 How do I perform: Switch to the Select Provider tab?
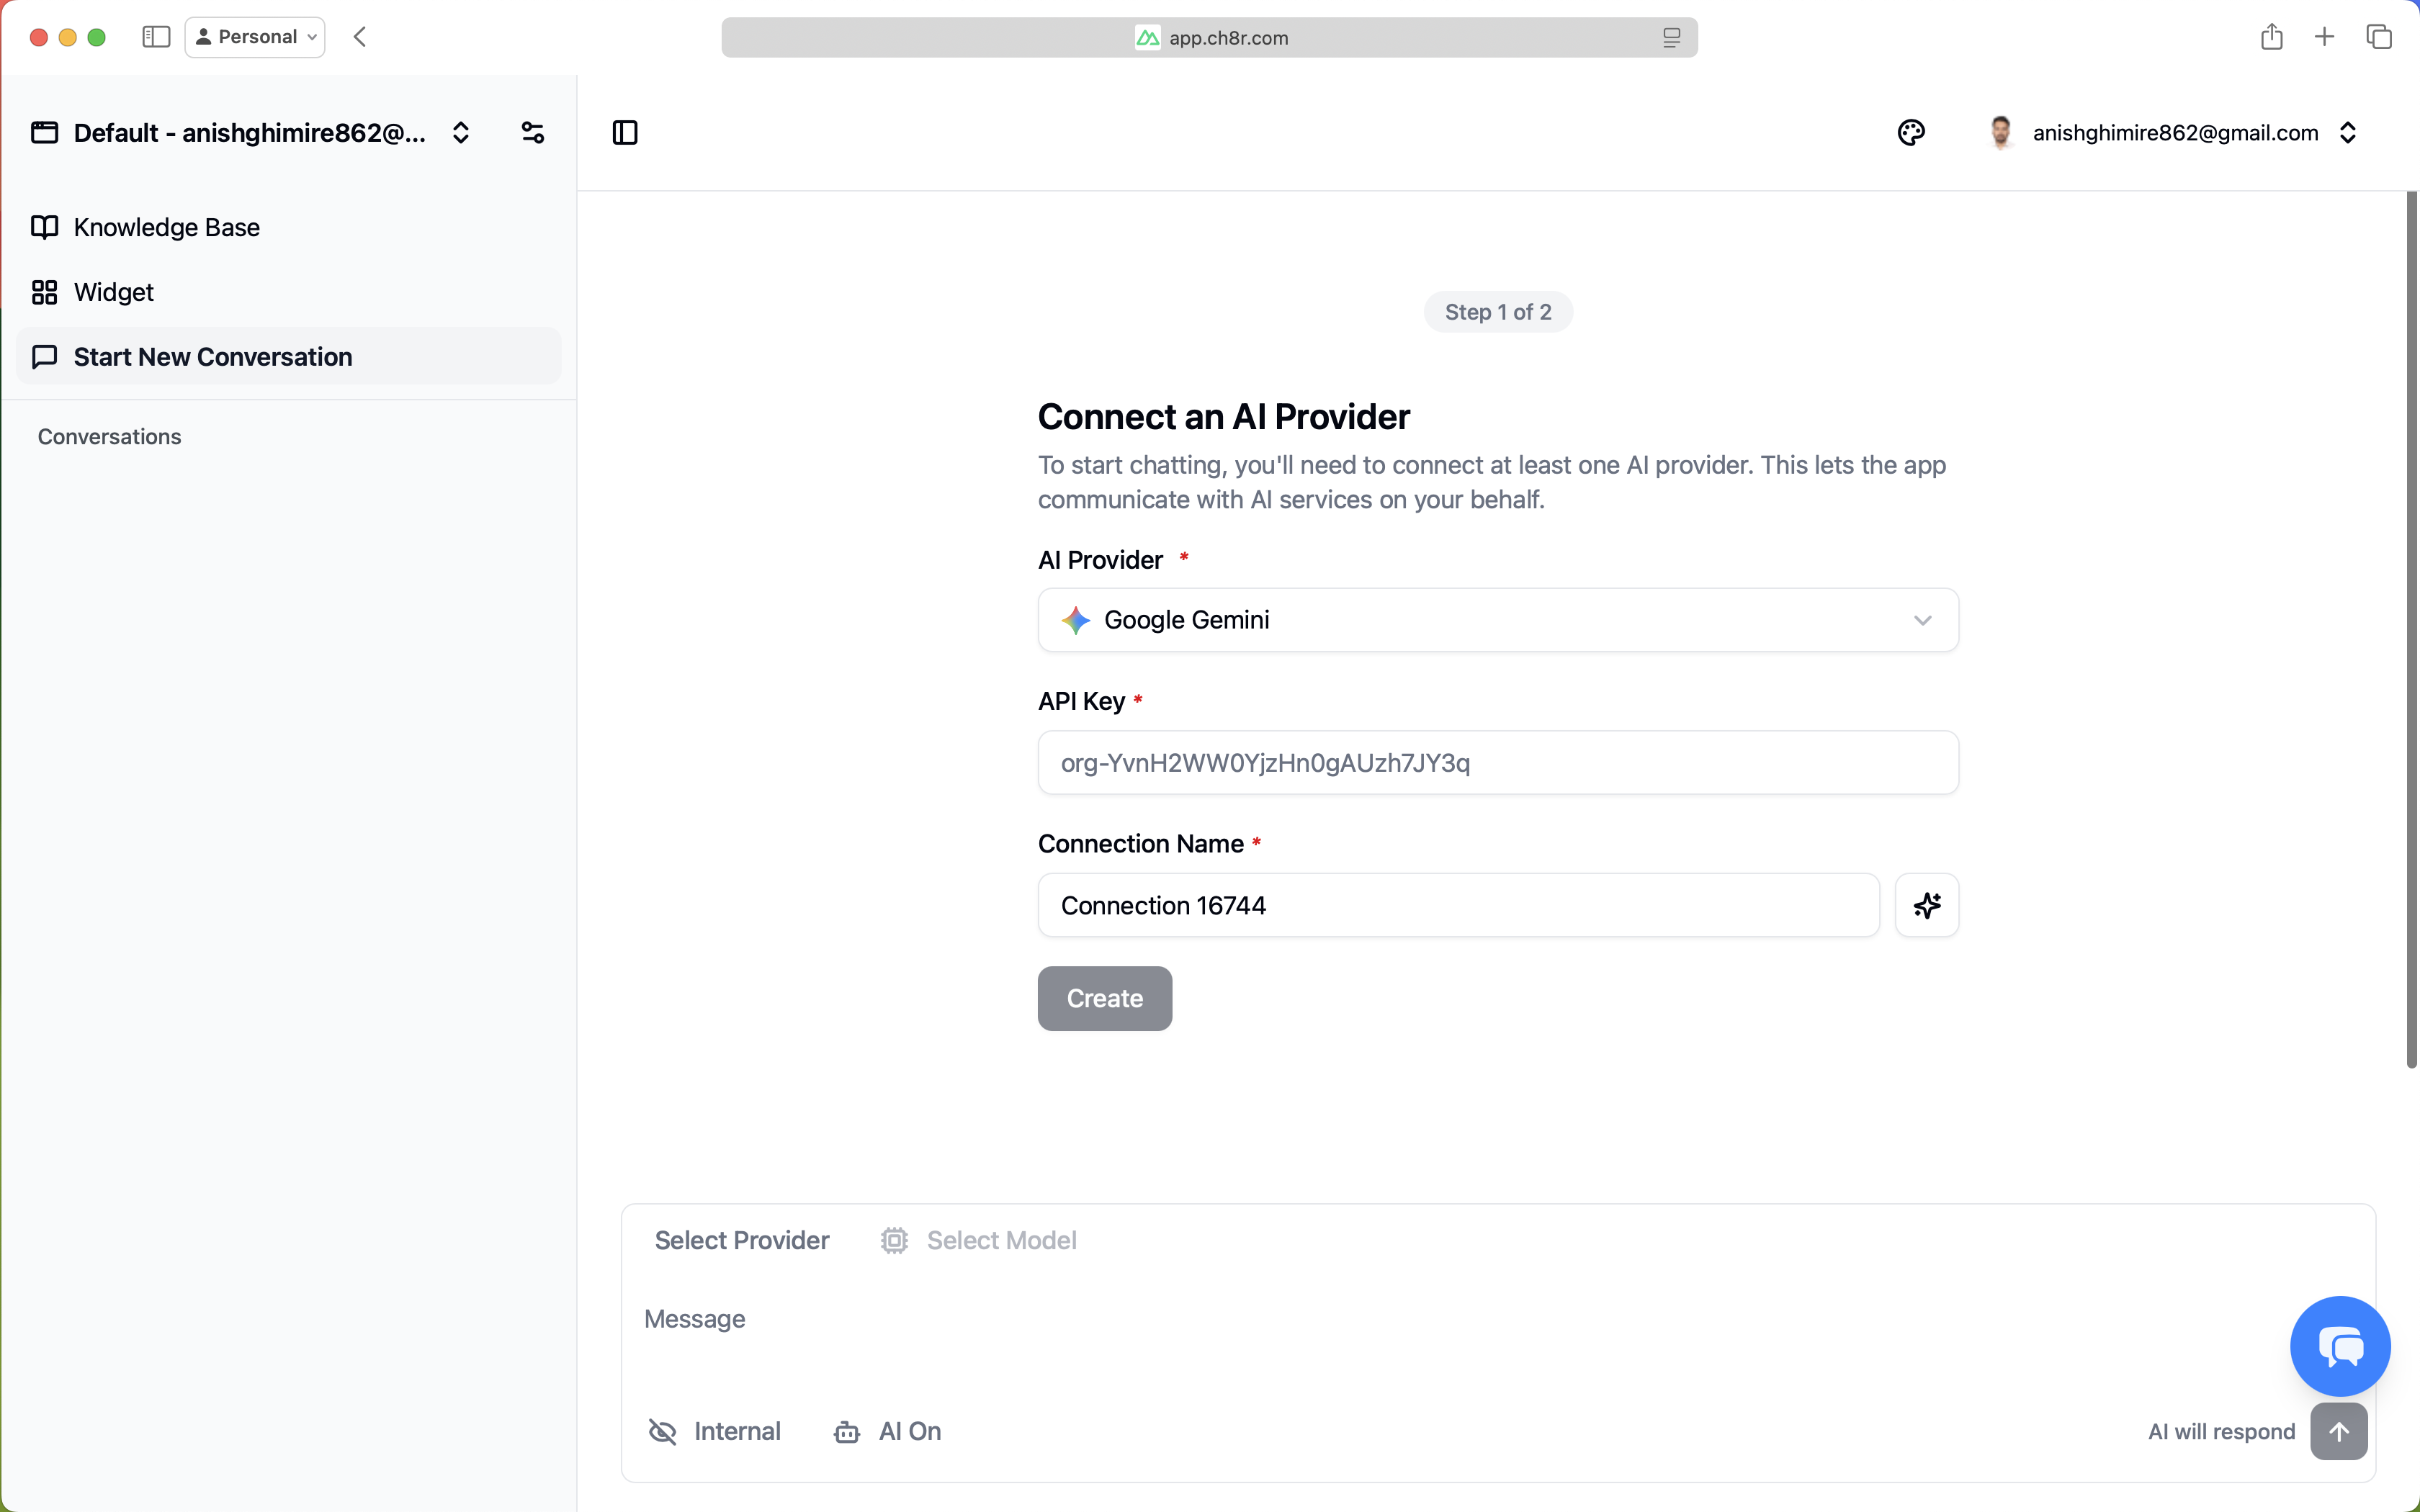pos(741,1240)
